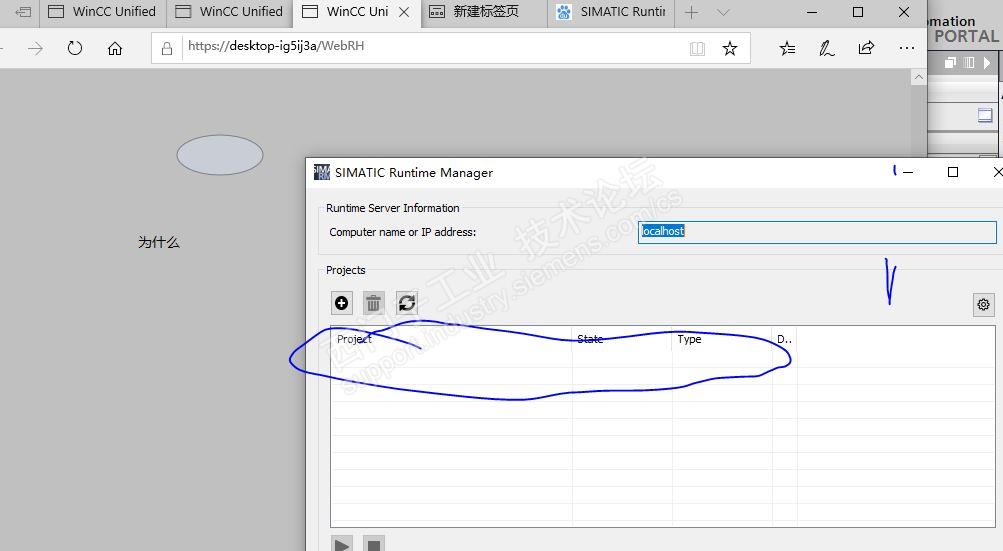Switch to SIMATIC Runtime browser tab
1003x551 pixels.
(x=611, y=12)
